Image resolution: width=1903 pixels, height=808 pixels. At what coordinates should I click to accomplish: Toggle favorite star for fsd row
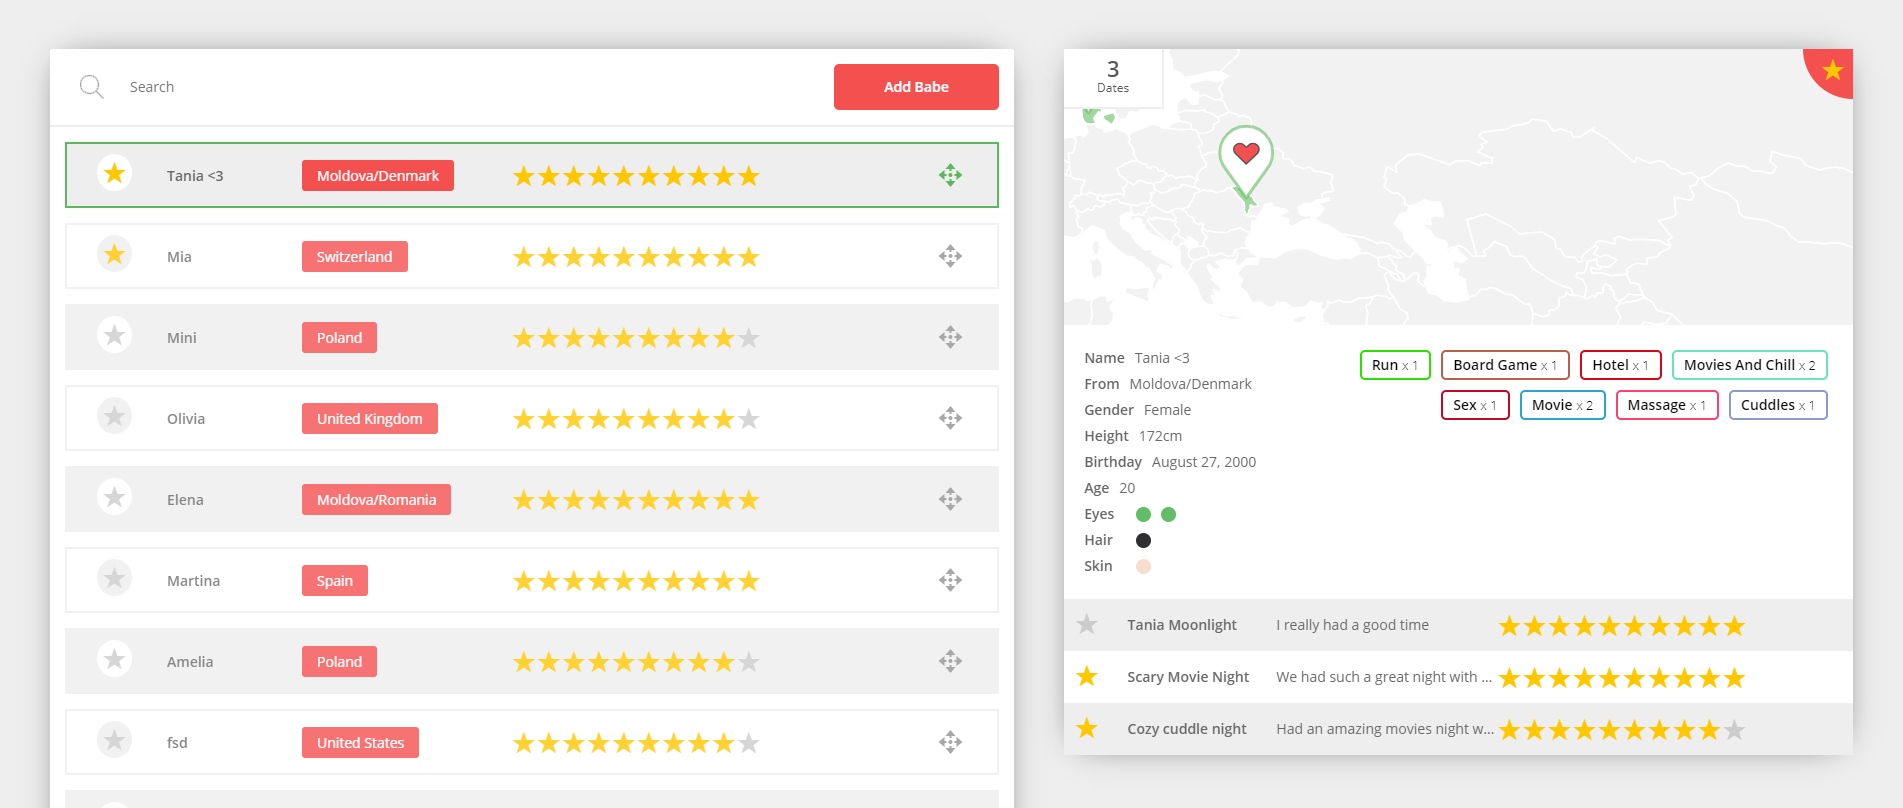(x=115, y=741)
